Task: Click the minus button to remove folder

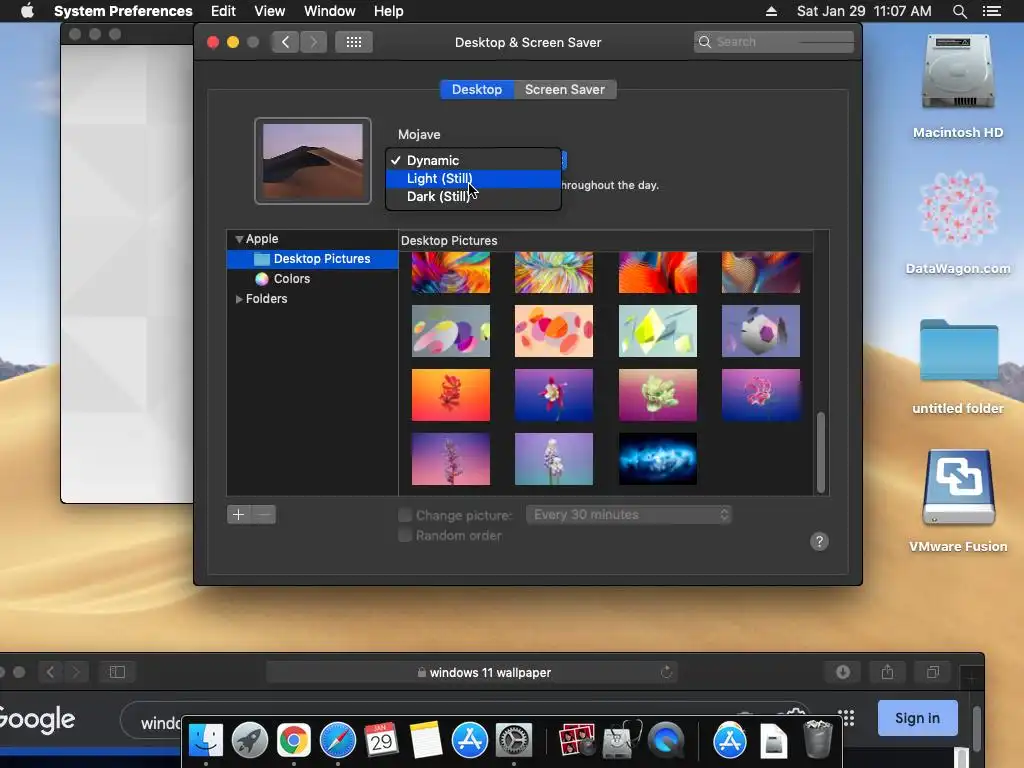Action: click(264, 515)
